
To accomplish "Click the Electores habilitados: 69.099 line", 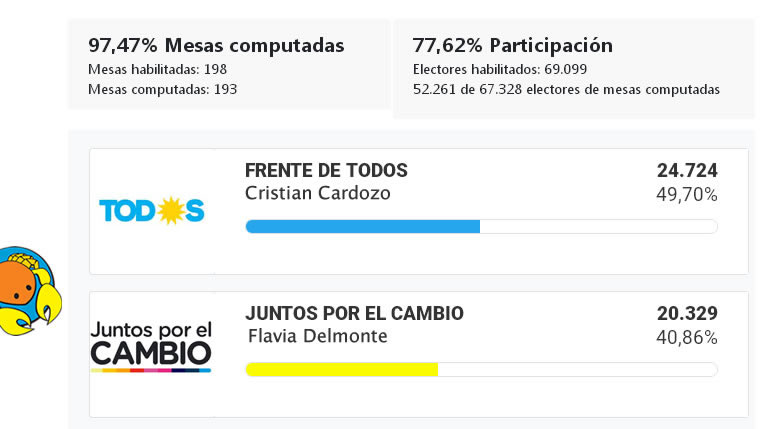I will pyautogui.click(x=499, y=69).
